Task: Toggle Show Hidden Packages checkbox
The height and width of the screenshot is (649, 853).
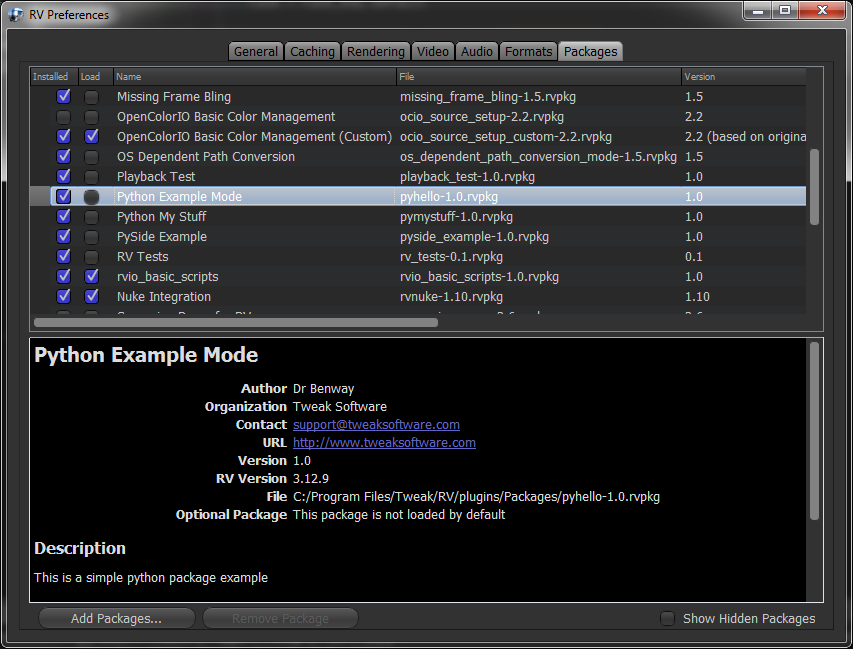Action: 667,619
